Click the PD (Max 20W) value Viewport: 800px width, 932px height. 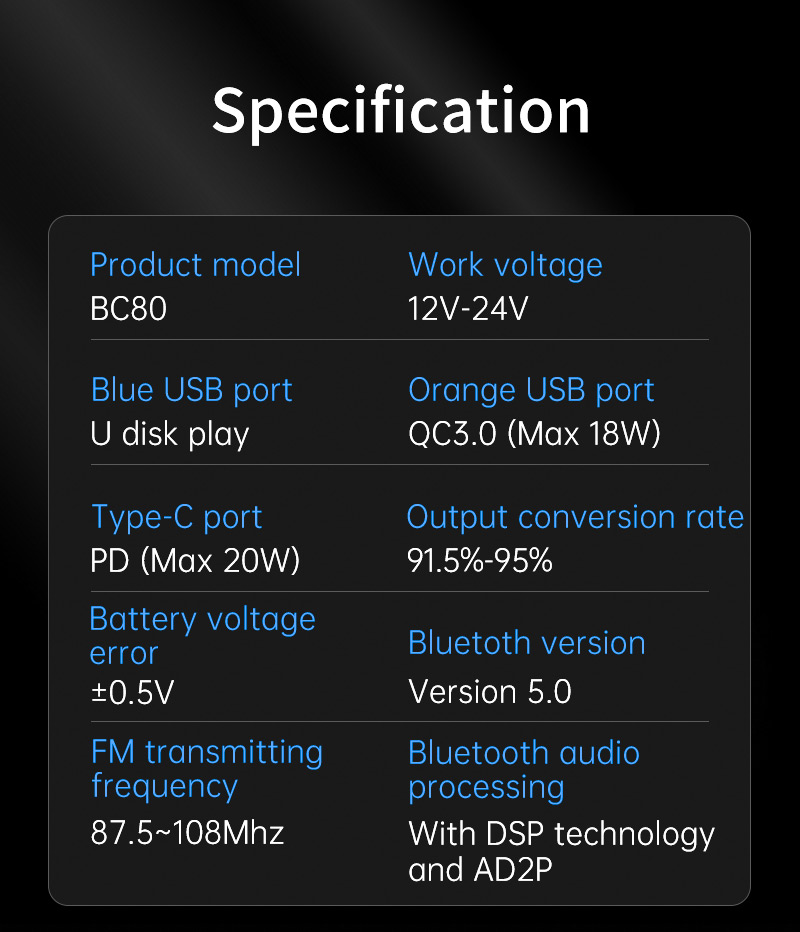pyautogui.click(x=195, y=560)
